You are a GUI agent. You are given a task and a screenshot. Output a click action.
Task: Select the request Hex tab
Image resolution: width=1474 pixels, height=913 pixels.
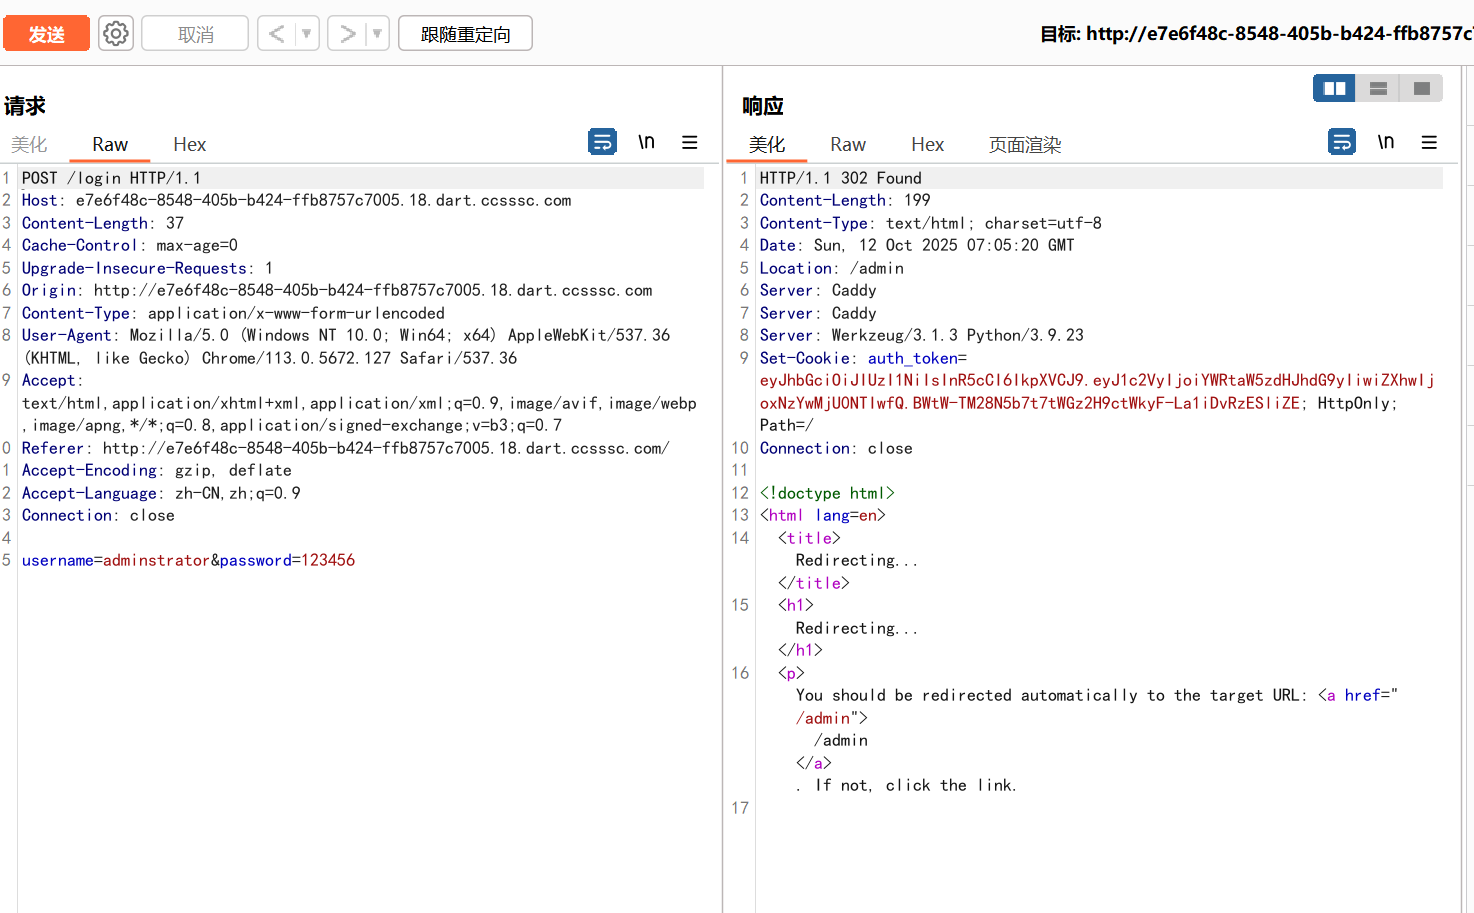point(189,145)
